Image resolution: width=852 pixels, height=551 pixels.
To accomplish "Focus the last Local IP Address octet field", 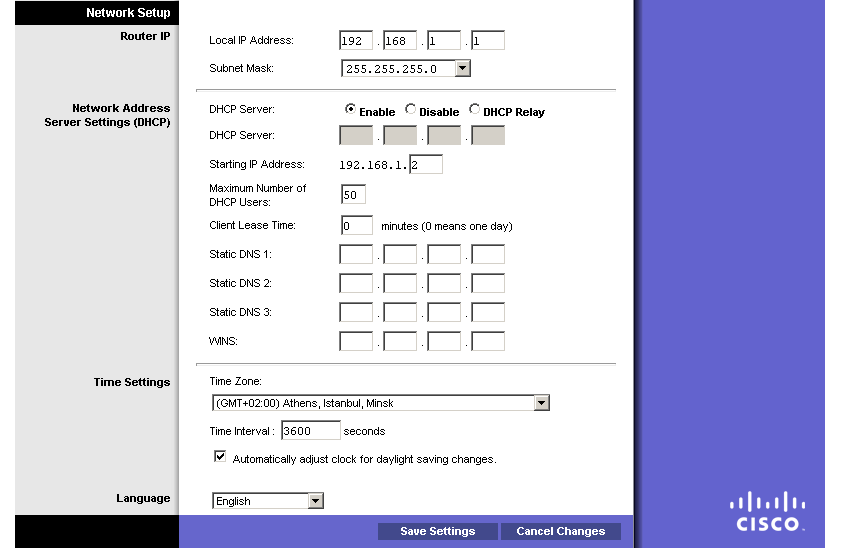I will coord(488,41).
